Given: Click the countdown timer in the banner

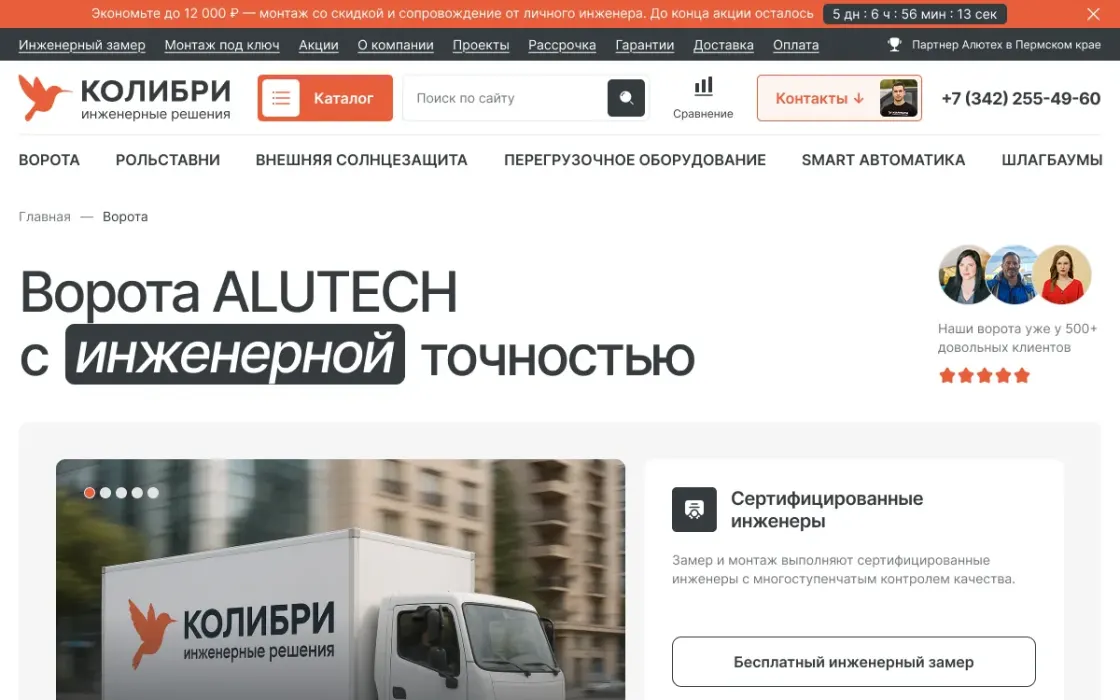Looking at the screenshot, I should [x=914, y=14].
